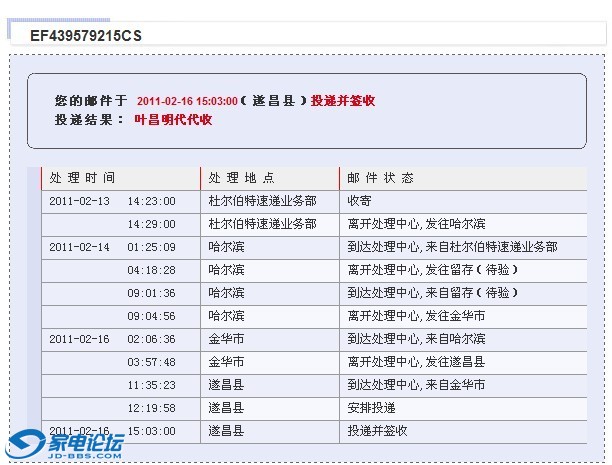Click the 14:29:00 time entry
The height and width of the screenshot is (465, 612).
tap(151, 224)
